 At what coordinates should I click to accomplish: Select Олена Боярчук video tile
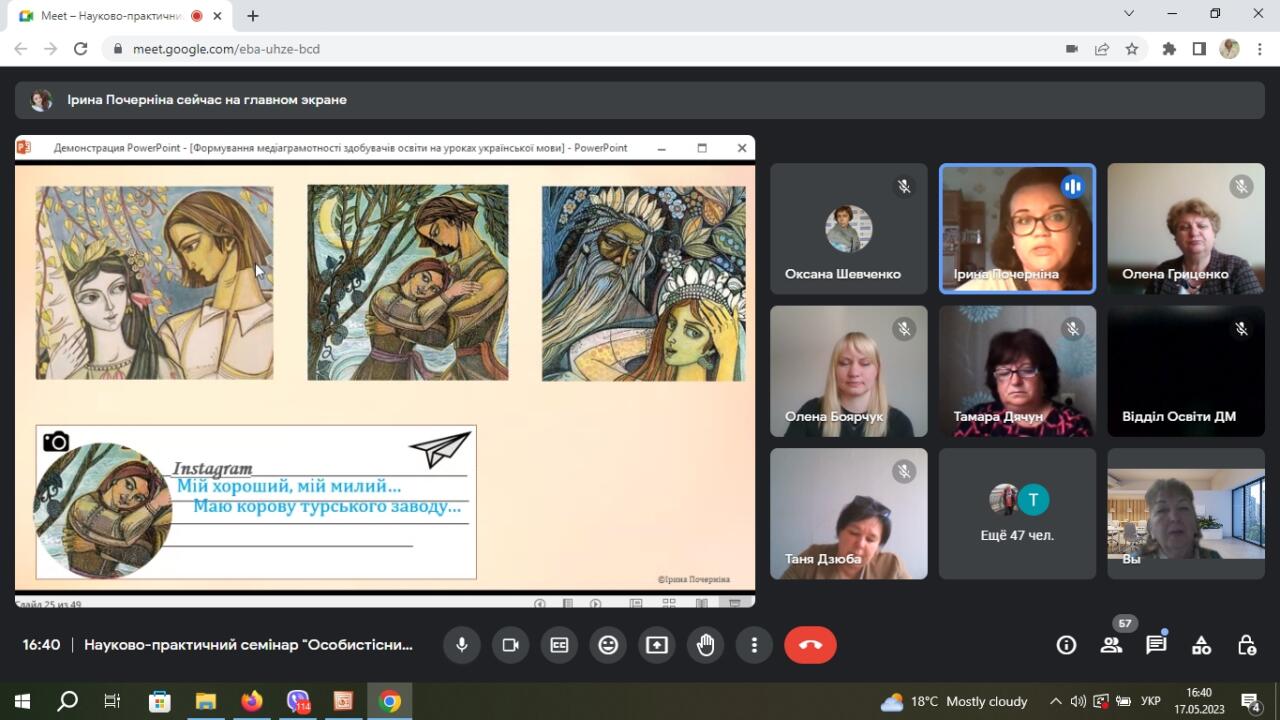pos(848,371)
